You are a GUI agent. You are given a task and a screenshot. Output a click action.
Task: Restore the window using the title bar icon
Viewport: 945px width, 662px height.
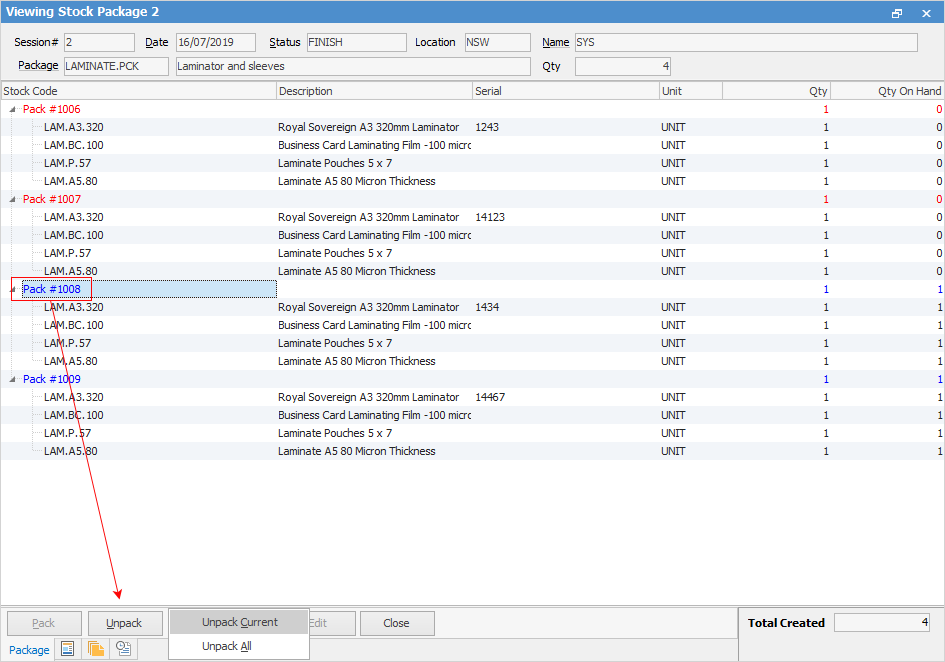coord(897,13)
